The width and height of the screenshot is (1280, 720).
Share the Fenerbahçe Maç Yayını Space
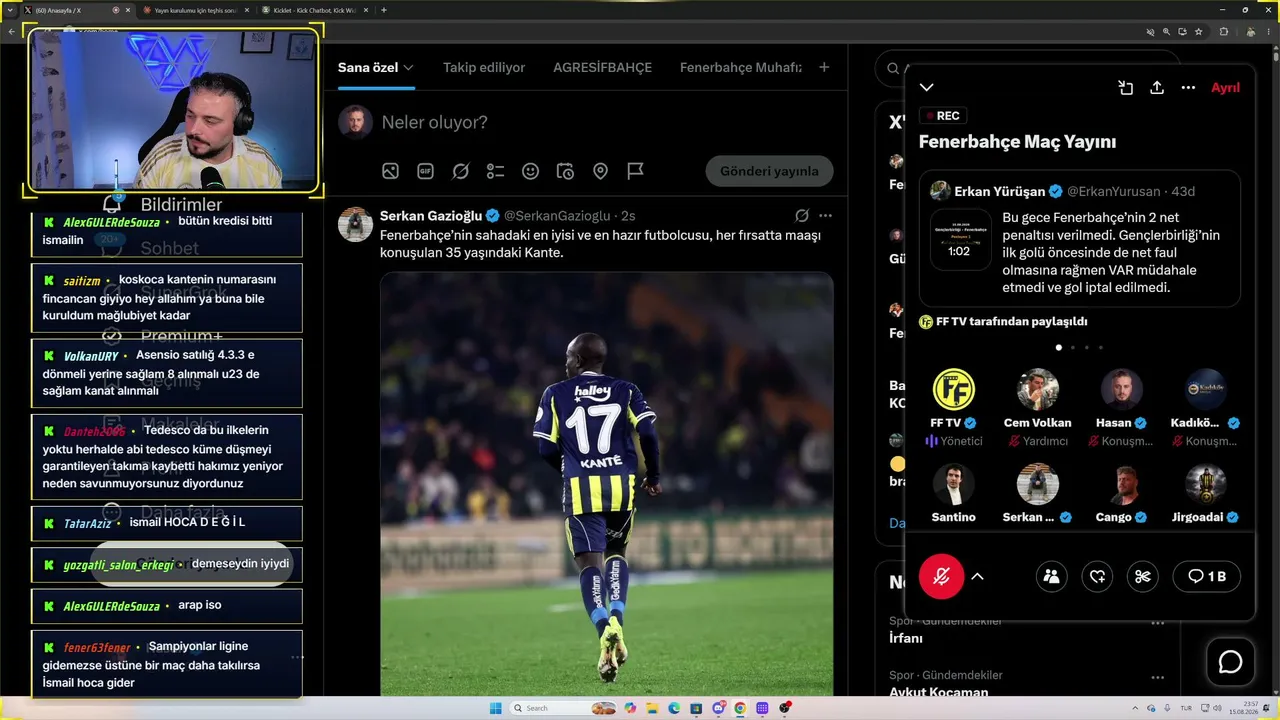tap(1157, 88)
